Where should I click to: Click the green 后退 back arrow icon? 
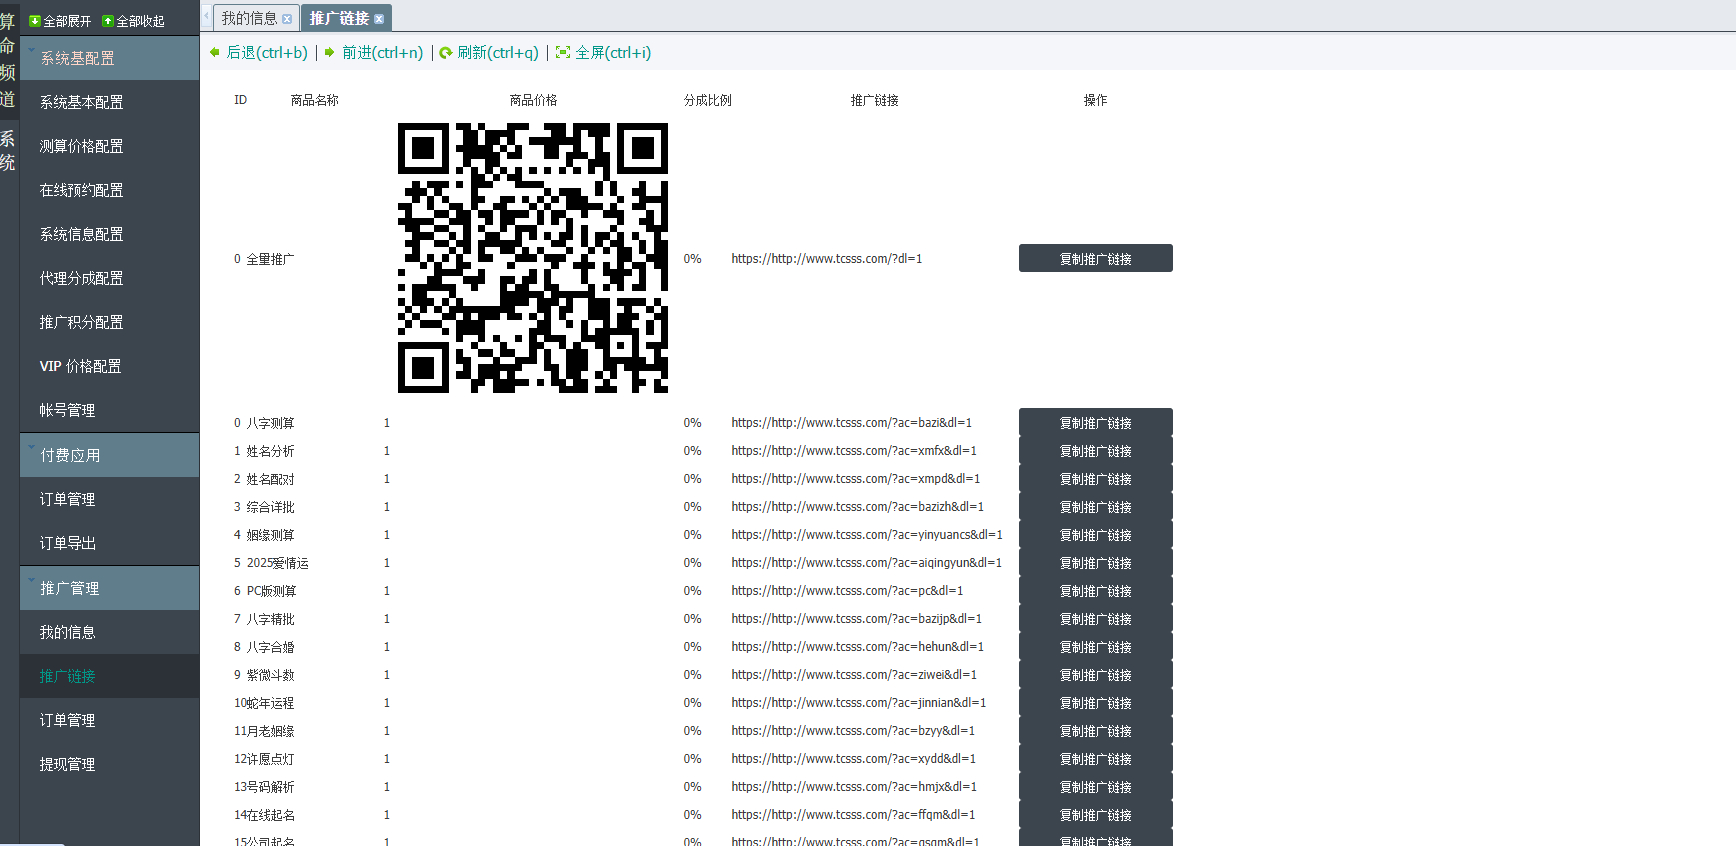(x=215, y=53)
